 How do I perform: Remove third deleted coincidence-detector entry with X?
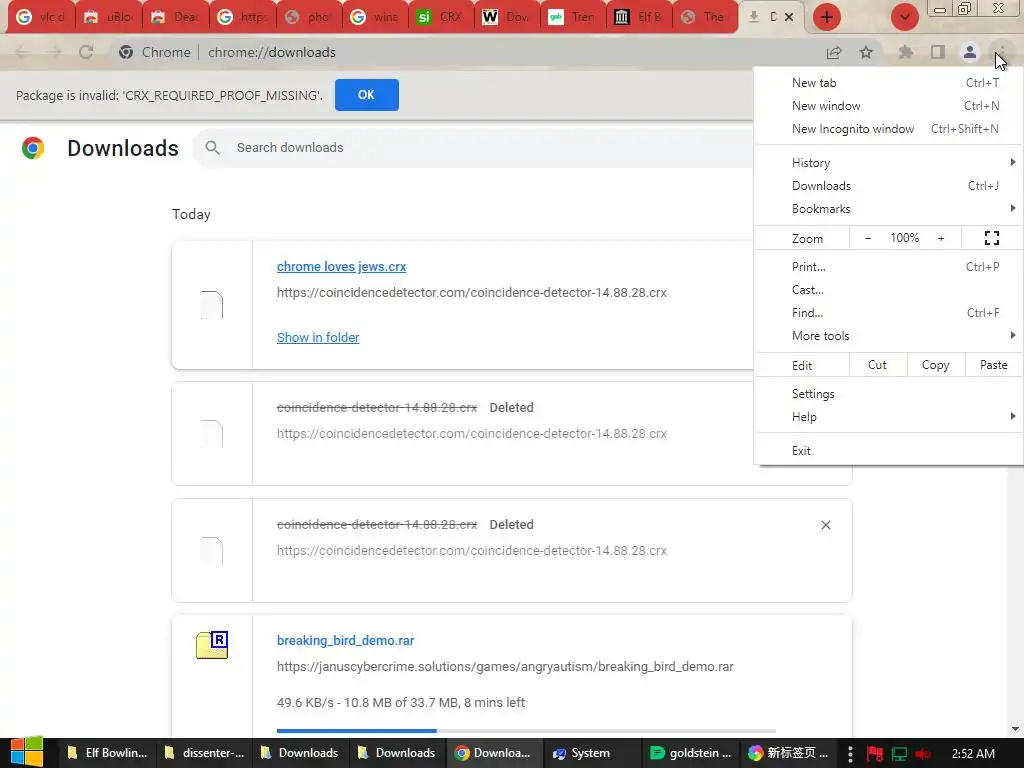825,525
